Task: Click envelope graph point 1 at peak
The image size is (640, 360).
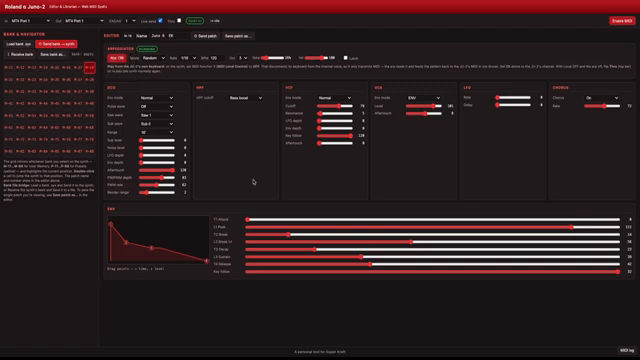Action: (x=111, y=224)
